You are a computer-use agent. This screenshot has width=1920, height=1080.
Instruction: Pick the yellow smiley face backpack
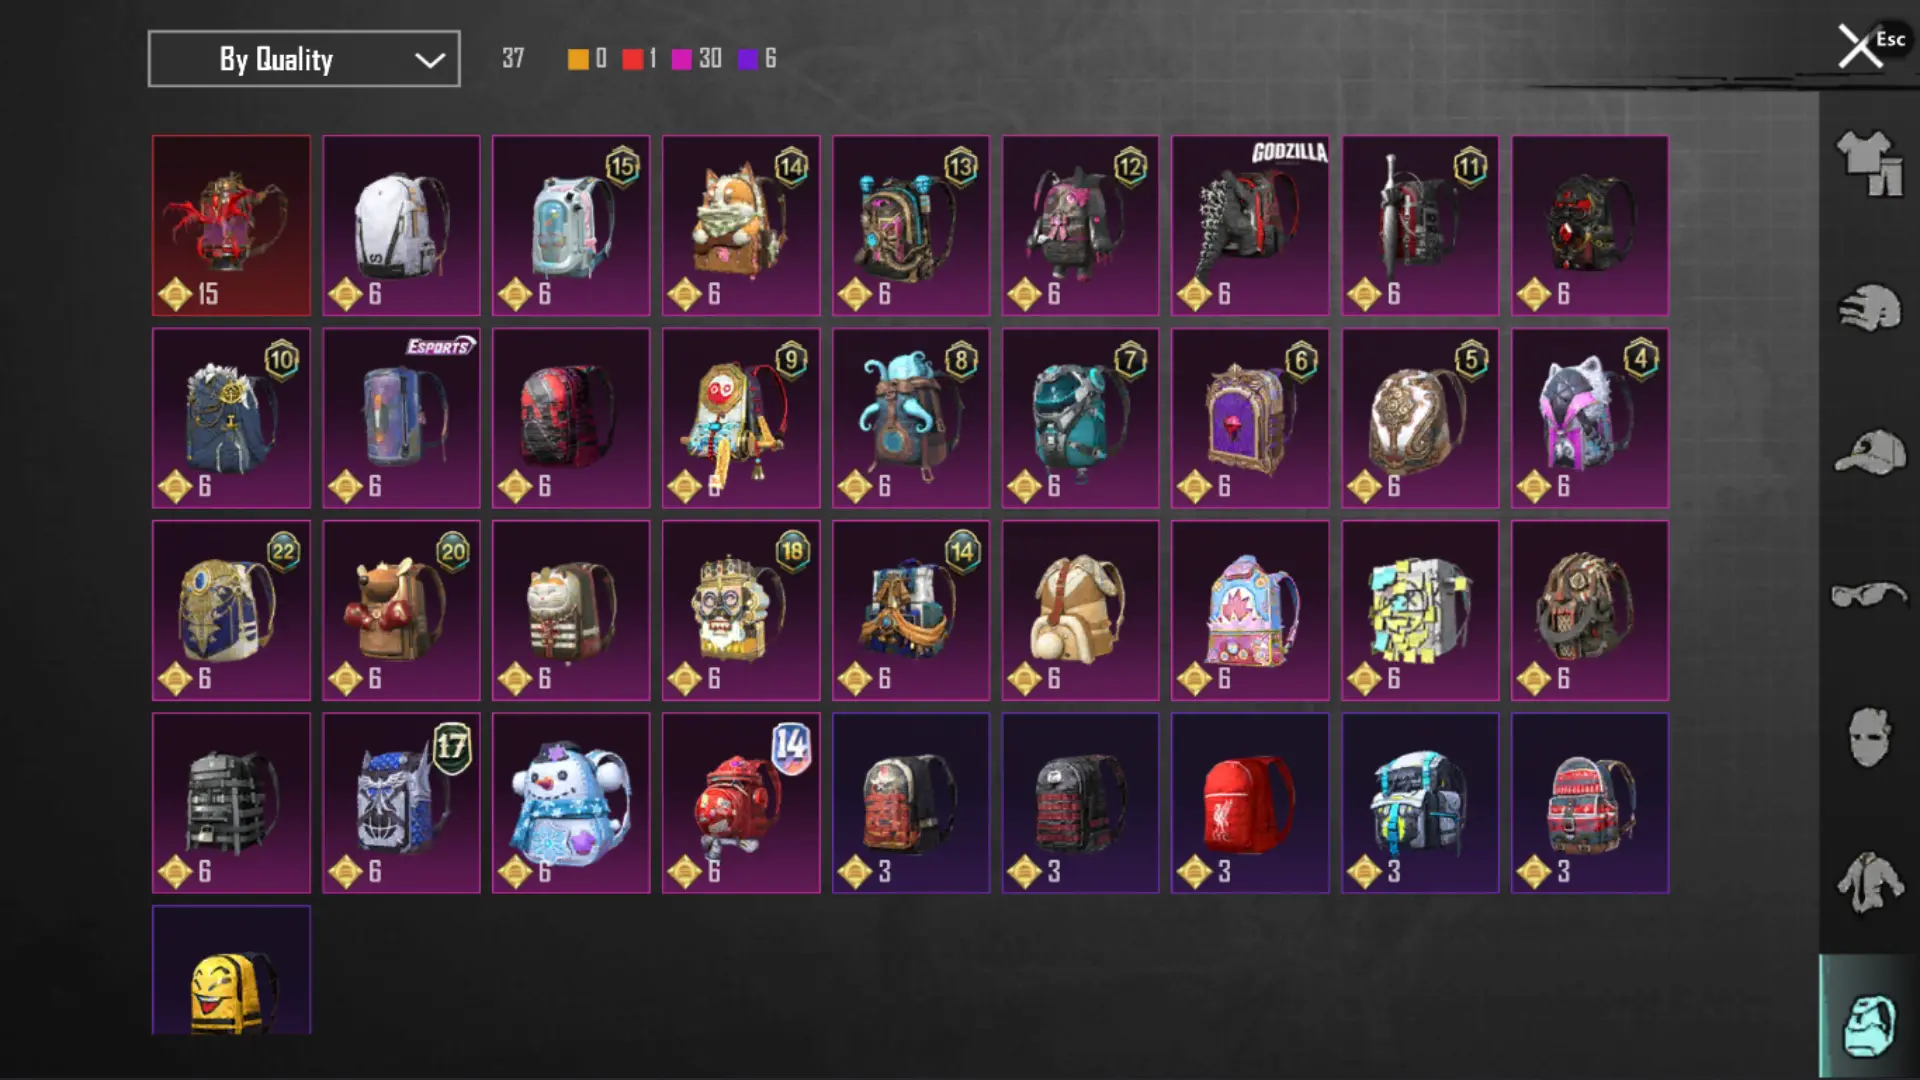point(231,970)
